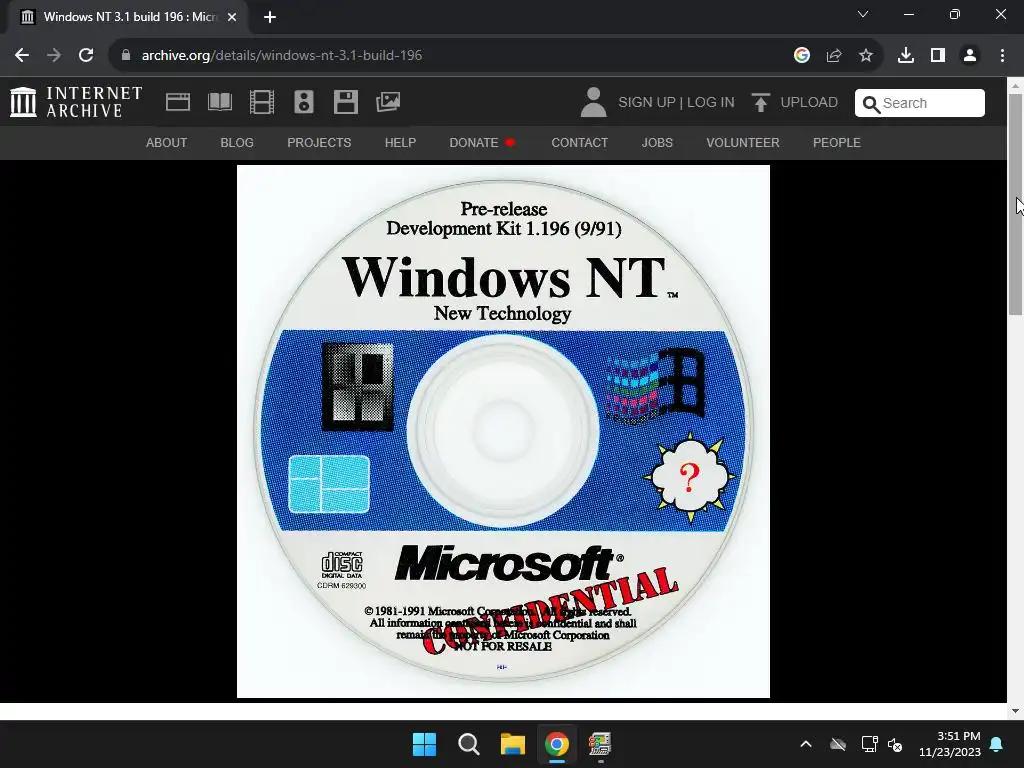Open the CONTACT menu item
1024x768 pixels.
click(580, 142)
